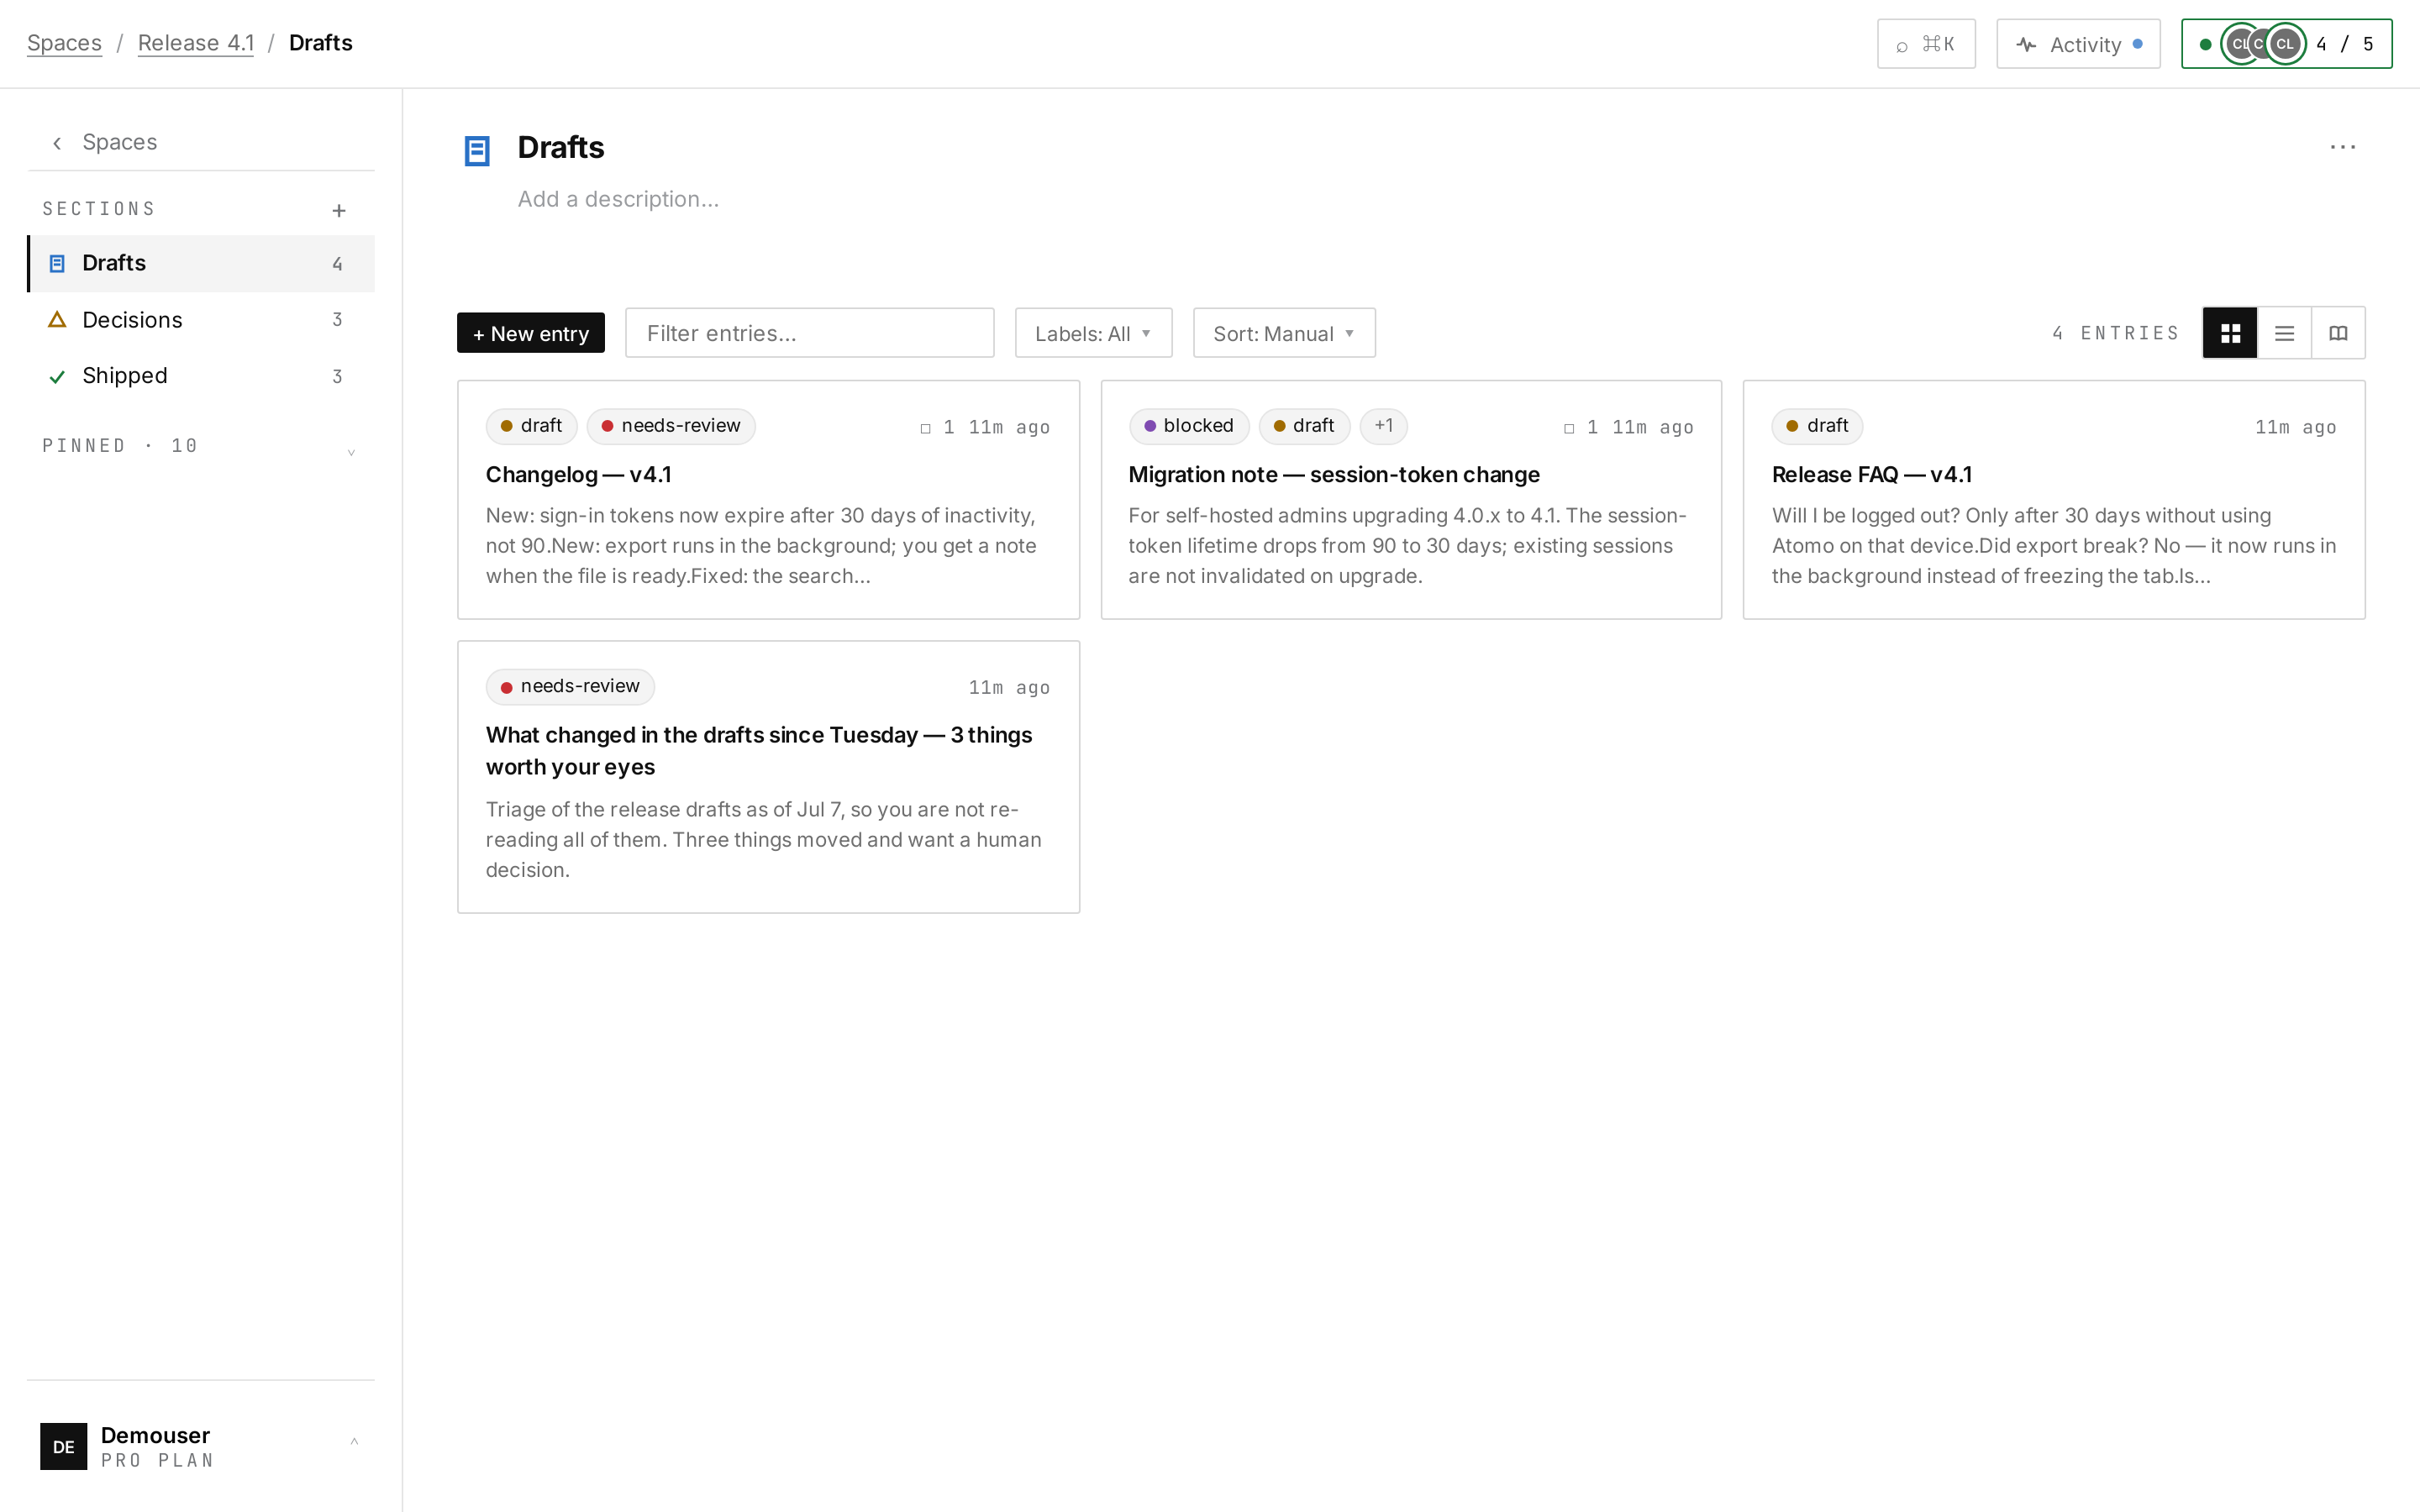Click the Shipped checkmark icon
2420x1512 pixels.
[x=57, y=377]
